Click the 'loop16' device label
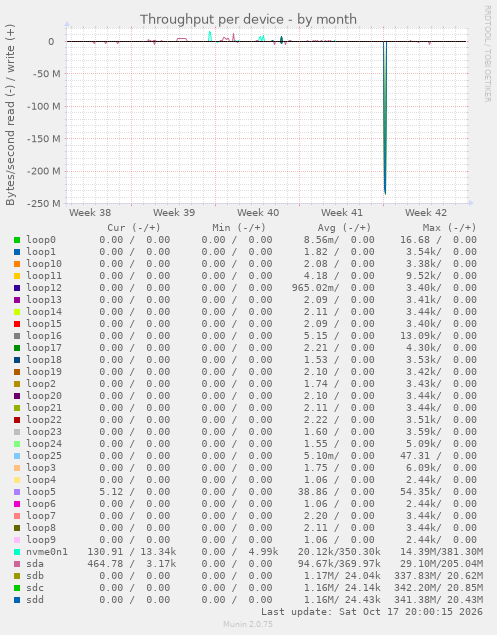Image resolution: width=497 pixels, height=635 pixels. (44, 336)
